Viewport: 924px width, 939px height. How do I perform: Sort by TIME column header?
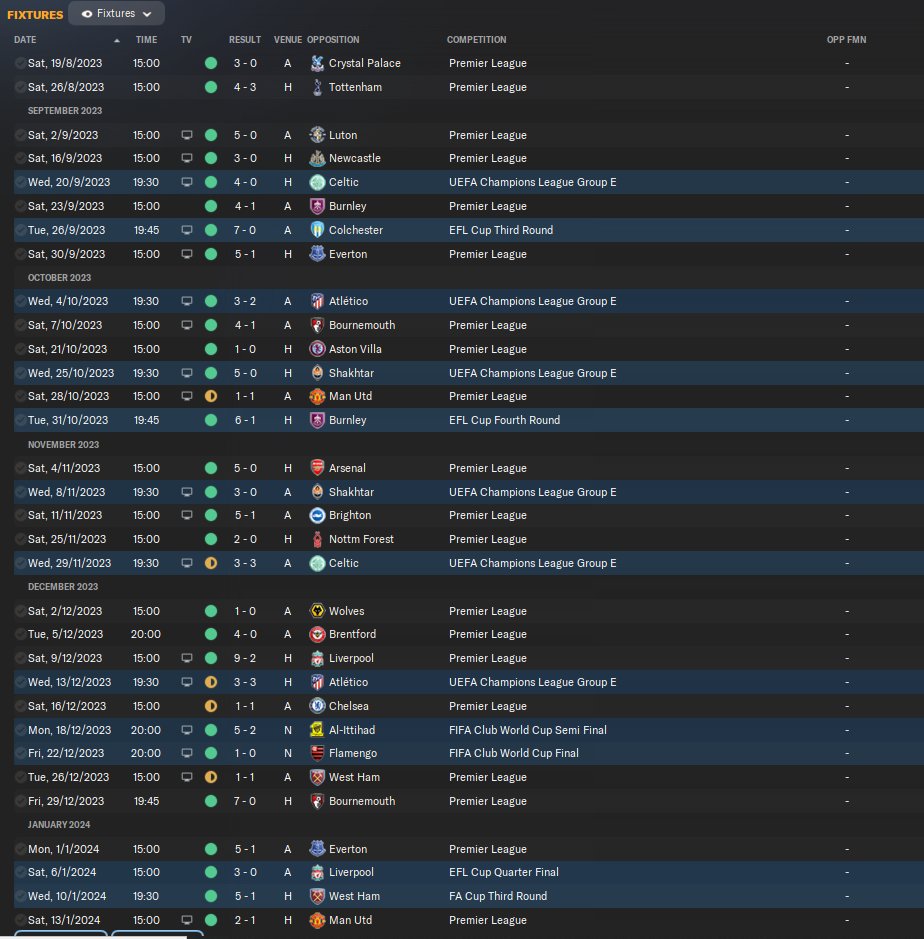pyautogui.click(x=146, y=40)
